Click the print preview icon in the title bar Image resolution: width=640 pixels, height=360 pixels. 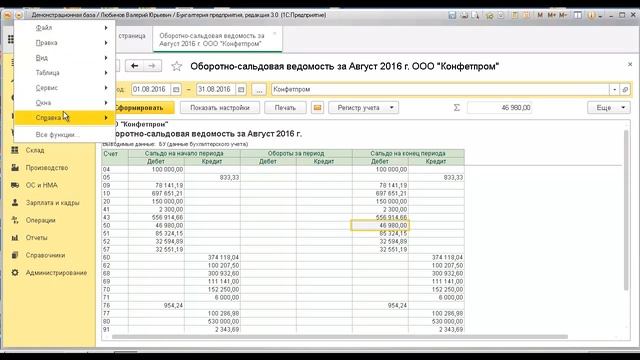[475, 15]
